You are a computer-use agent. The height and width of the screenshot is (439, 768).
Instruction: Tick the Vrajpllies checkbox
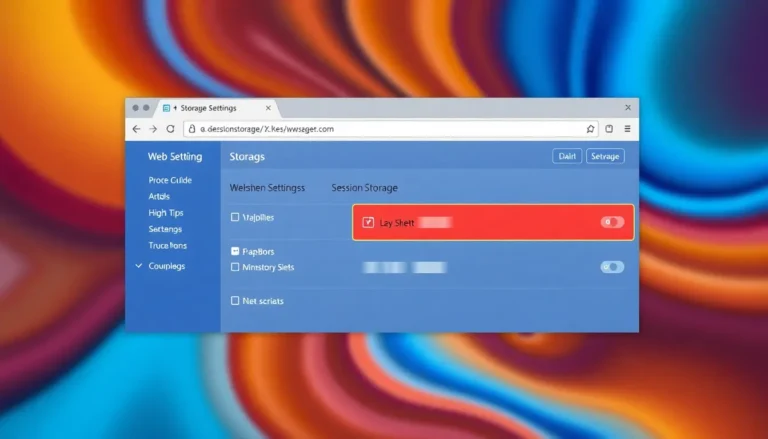coord(235,217)
